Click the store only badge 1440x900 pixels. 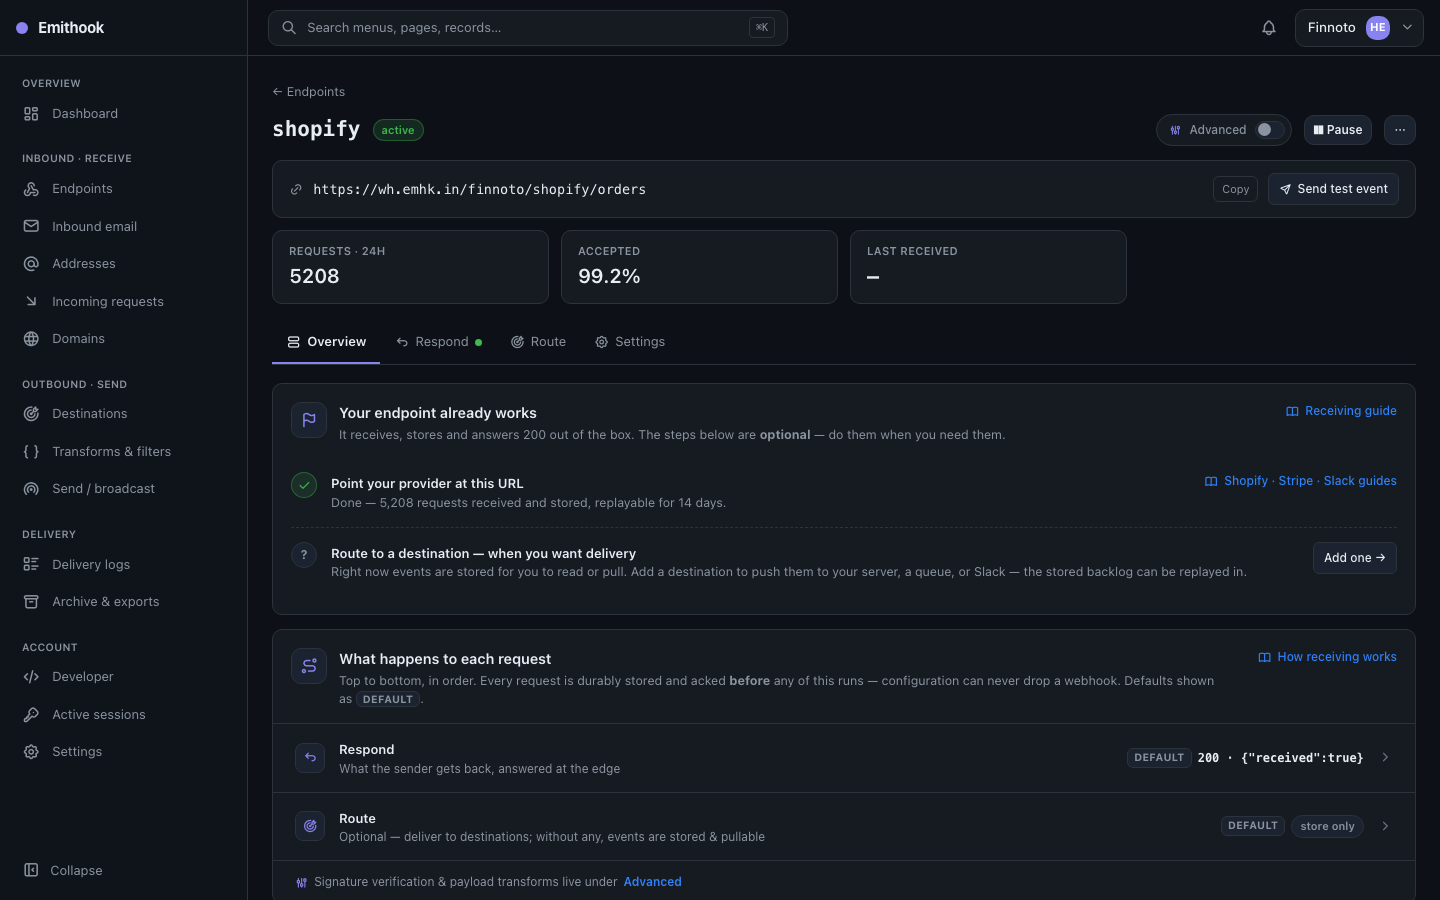pos(1327,826)
